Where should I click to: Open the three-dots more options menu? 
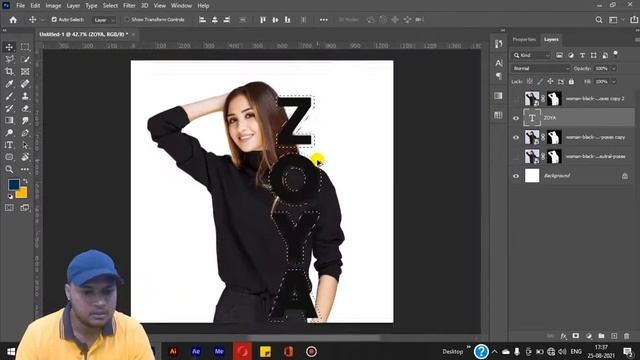point(324,20)
